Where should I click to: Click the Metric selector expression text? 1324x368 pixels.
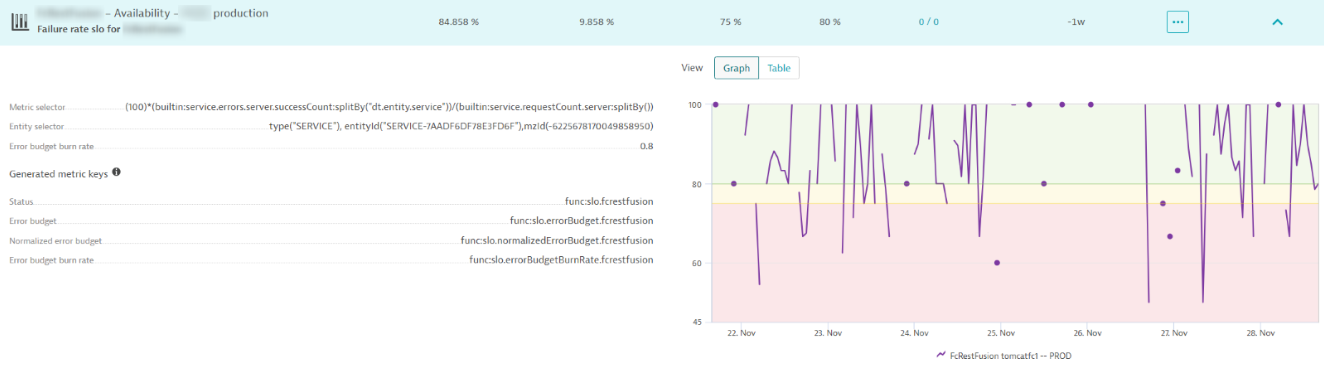point(389,106)
